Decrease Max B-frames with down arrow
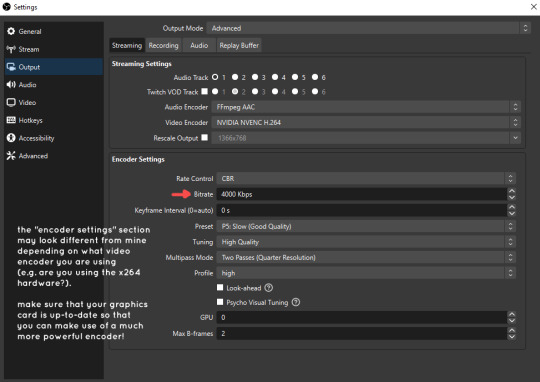 point(512,336)
